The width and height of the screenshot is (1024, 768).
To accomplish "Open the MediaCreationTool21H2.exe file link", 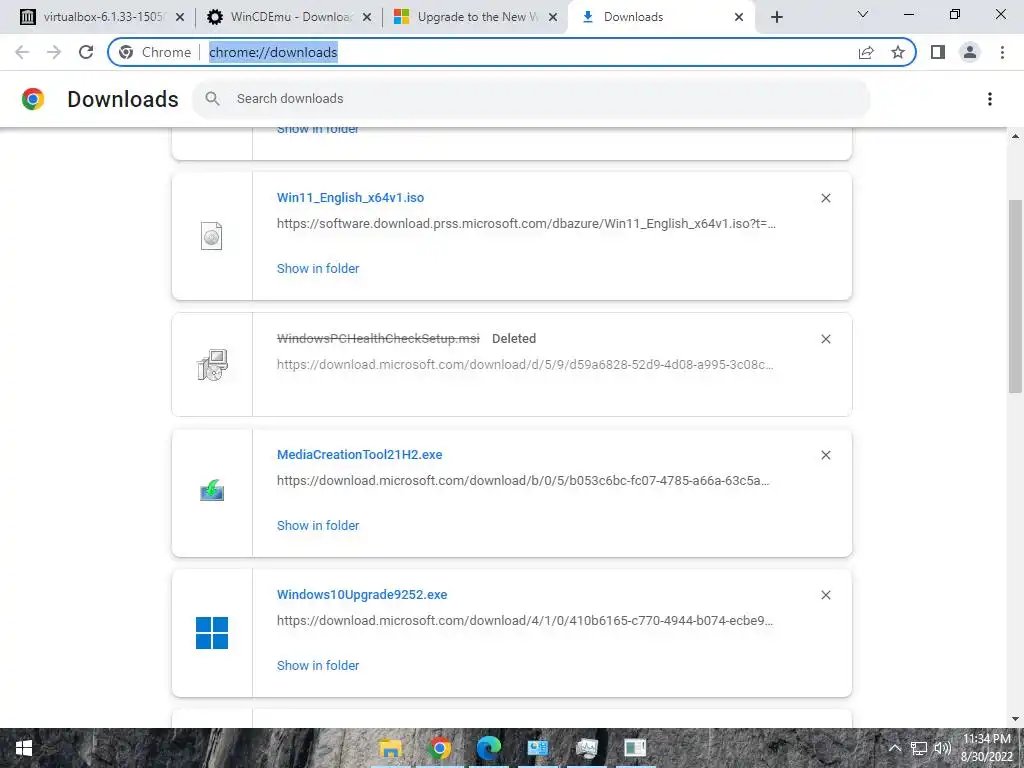I will click(x=359, y=455).
